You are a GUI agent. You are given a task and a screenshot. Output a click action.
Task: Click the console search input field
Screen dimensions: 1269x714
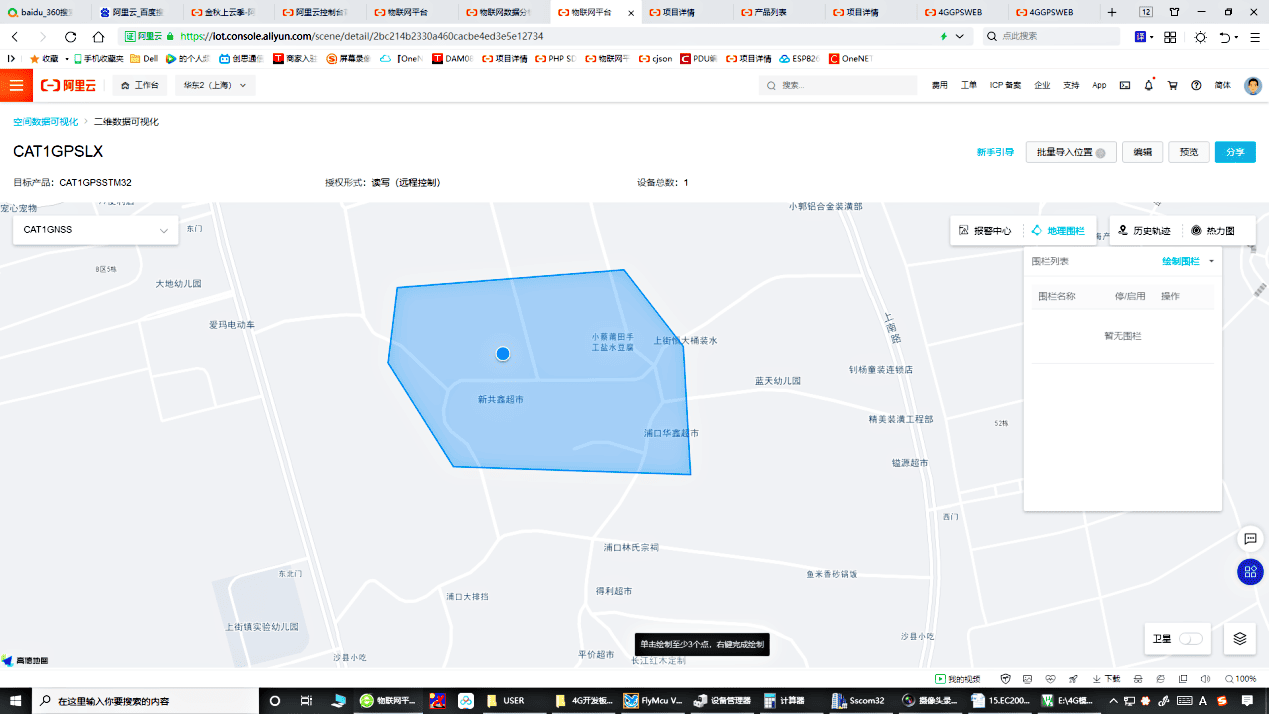[x=838, y=85]
